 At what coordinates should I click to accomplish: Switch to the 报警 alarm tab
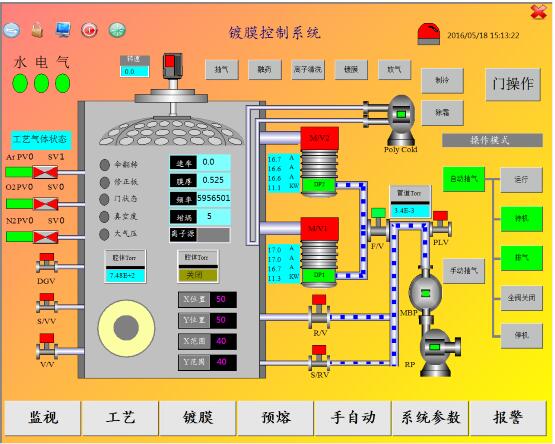click(x=508, y=418)
